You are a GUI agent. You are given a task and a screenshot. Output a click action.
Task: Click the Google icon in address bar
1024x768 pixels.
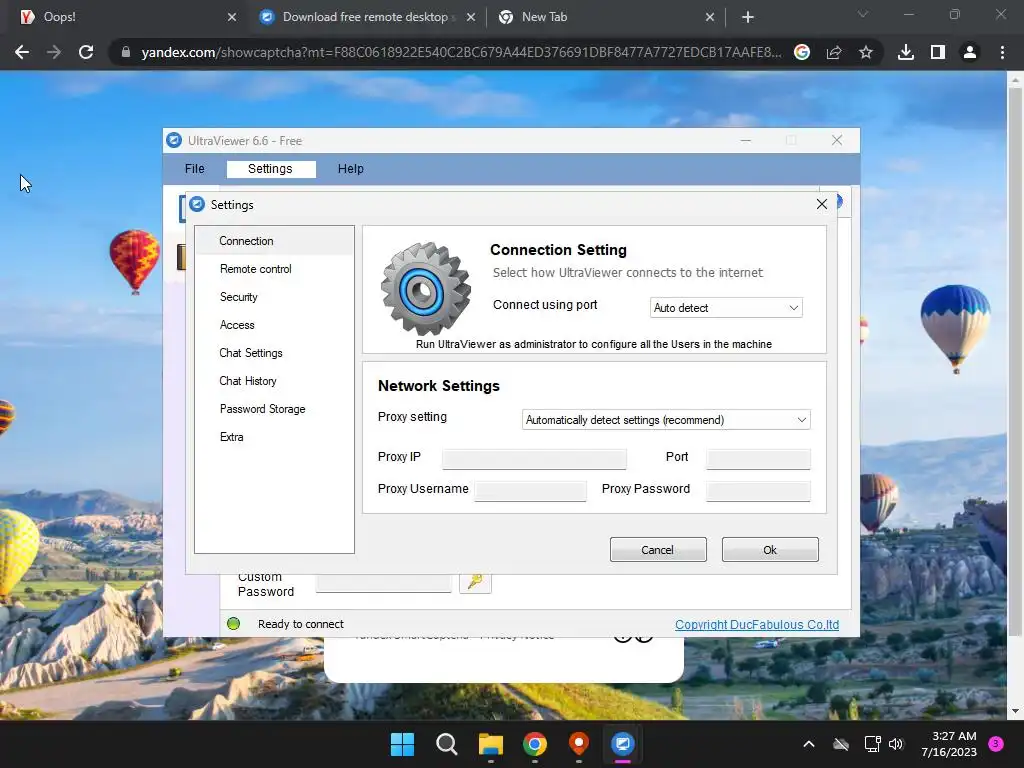coord(802,52)
